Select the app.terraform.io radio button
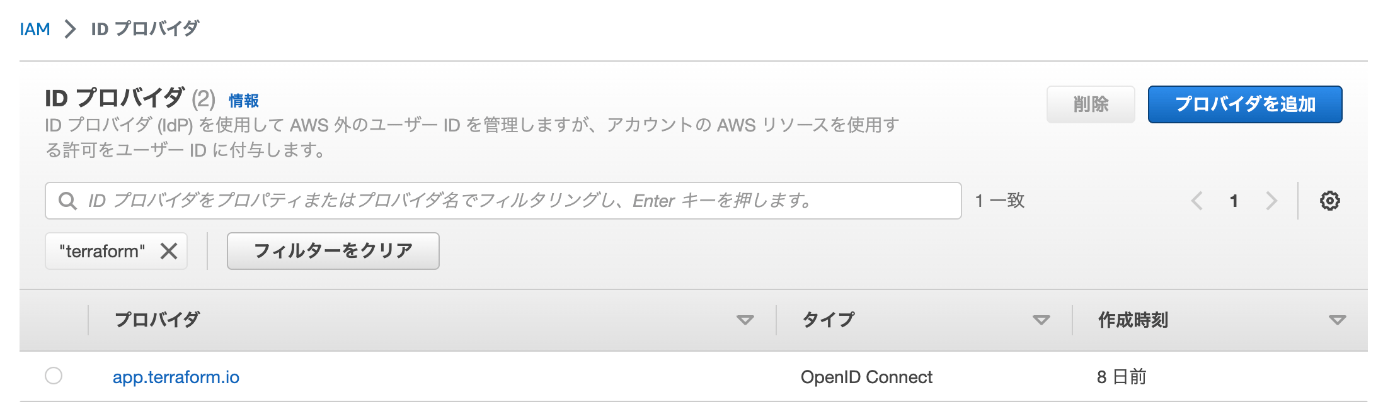The height and width of the screenshot is (402, 1400). (x=54, y=376)
